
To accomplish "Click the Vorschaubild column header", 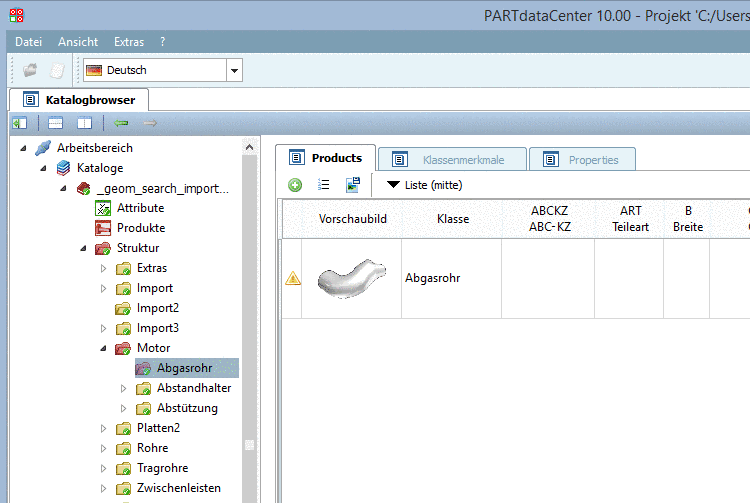I will [x=353, y=219].
